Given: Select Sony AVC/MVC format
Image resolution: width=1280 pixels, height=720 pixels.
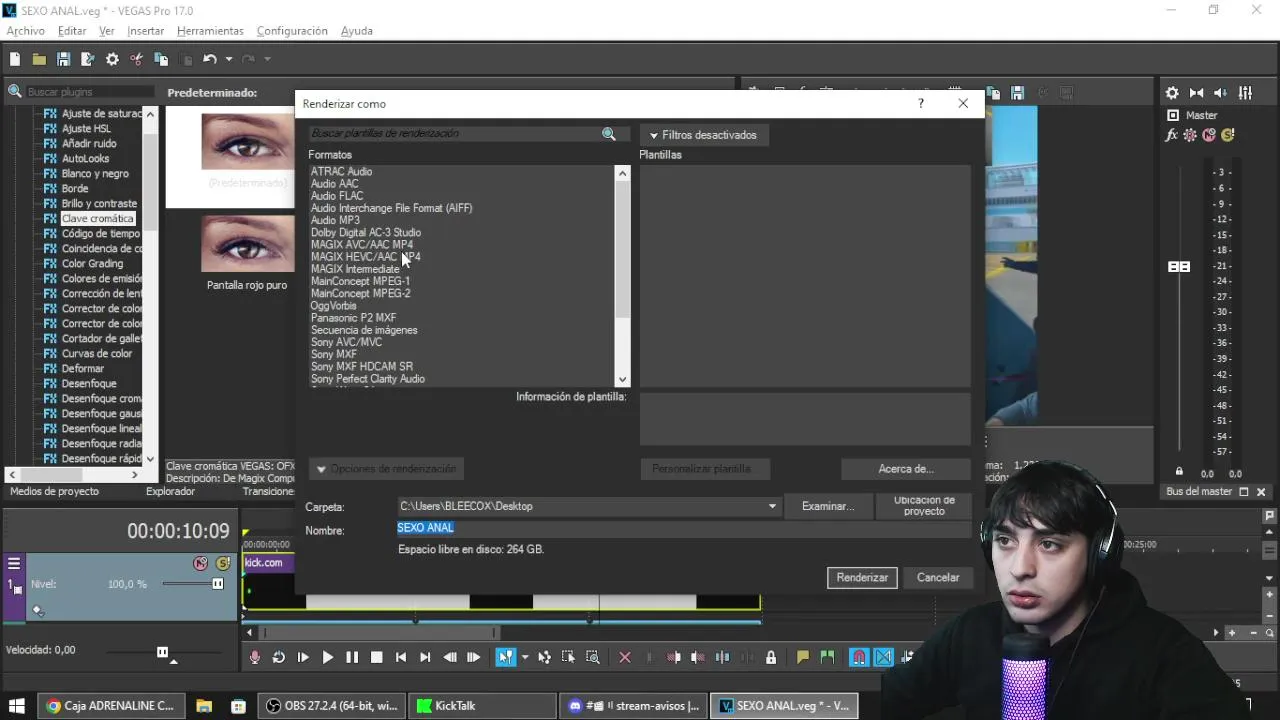Looking at the screenshot, I should tap(346, 343).
